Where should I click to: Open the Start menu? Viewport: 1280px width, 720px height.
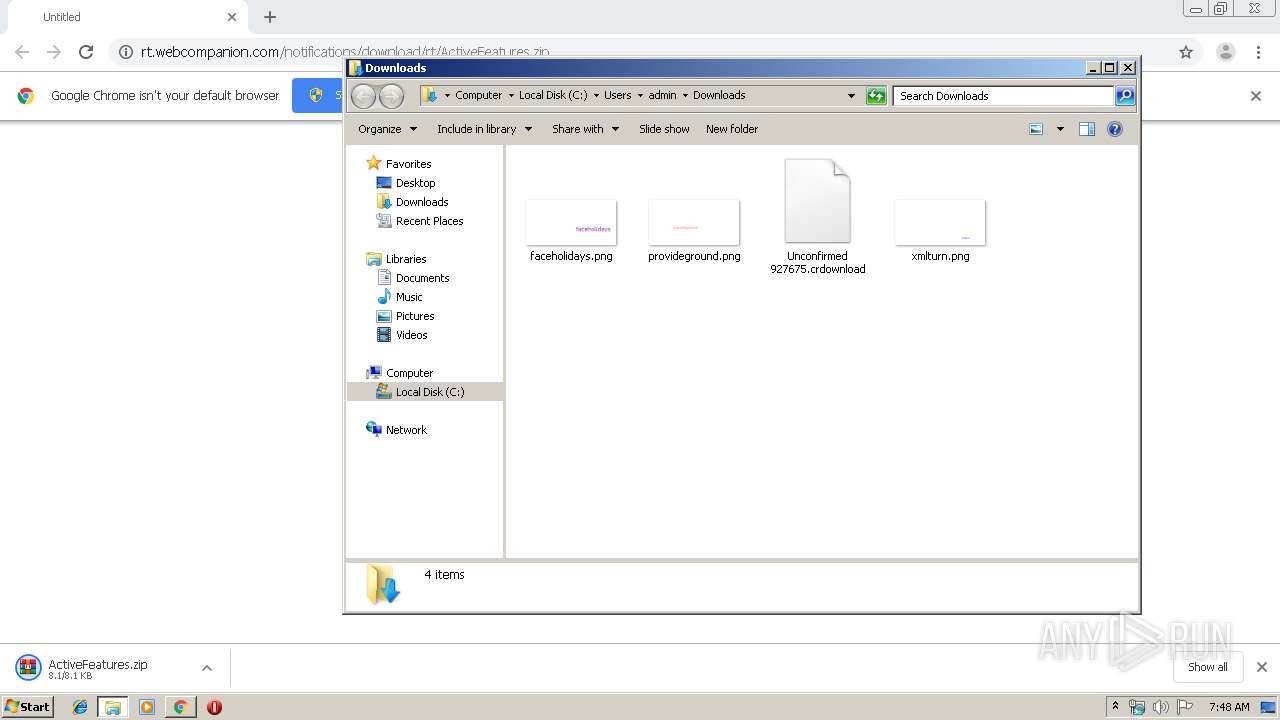(x=27, y=706)
